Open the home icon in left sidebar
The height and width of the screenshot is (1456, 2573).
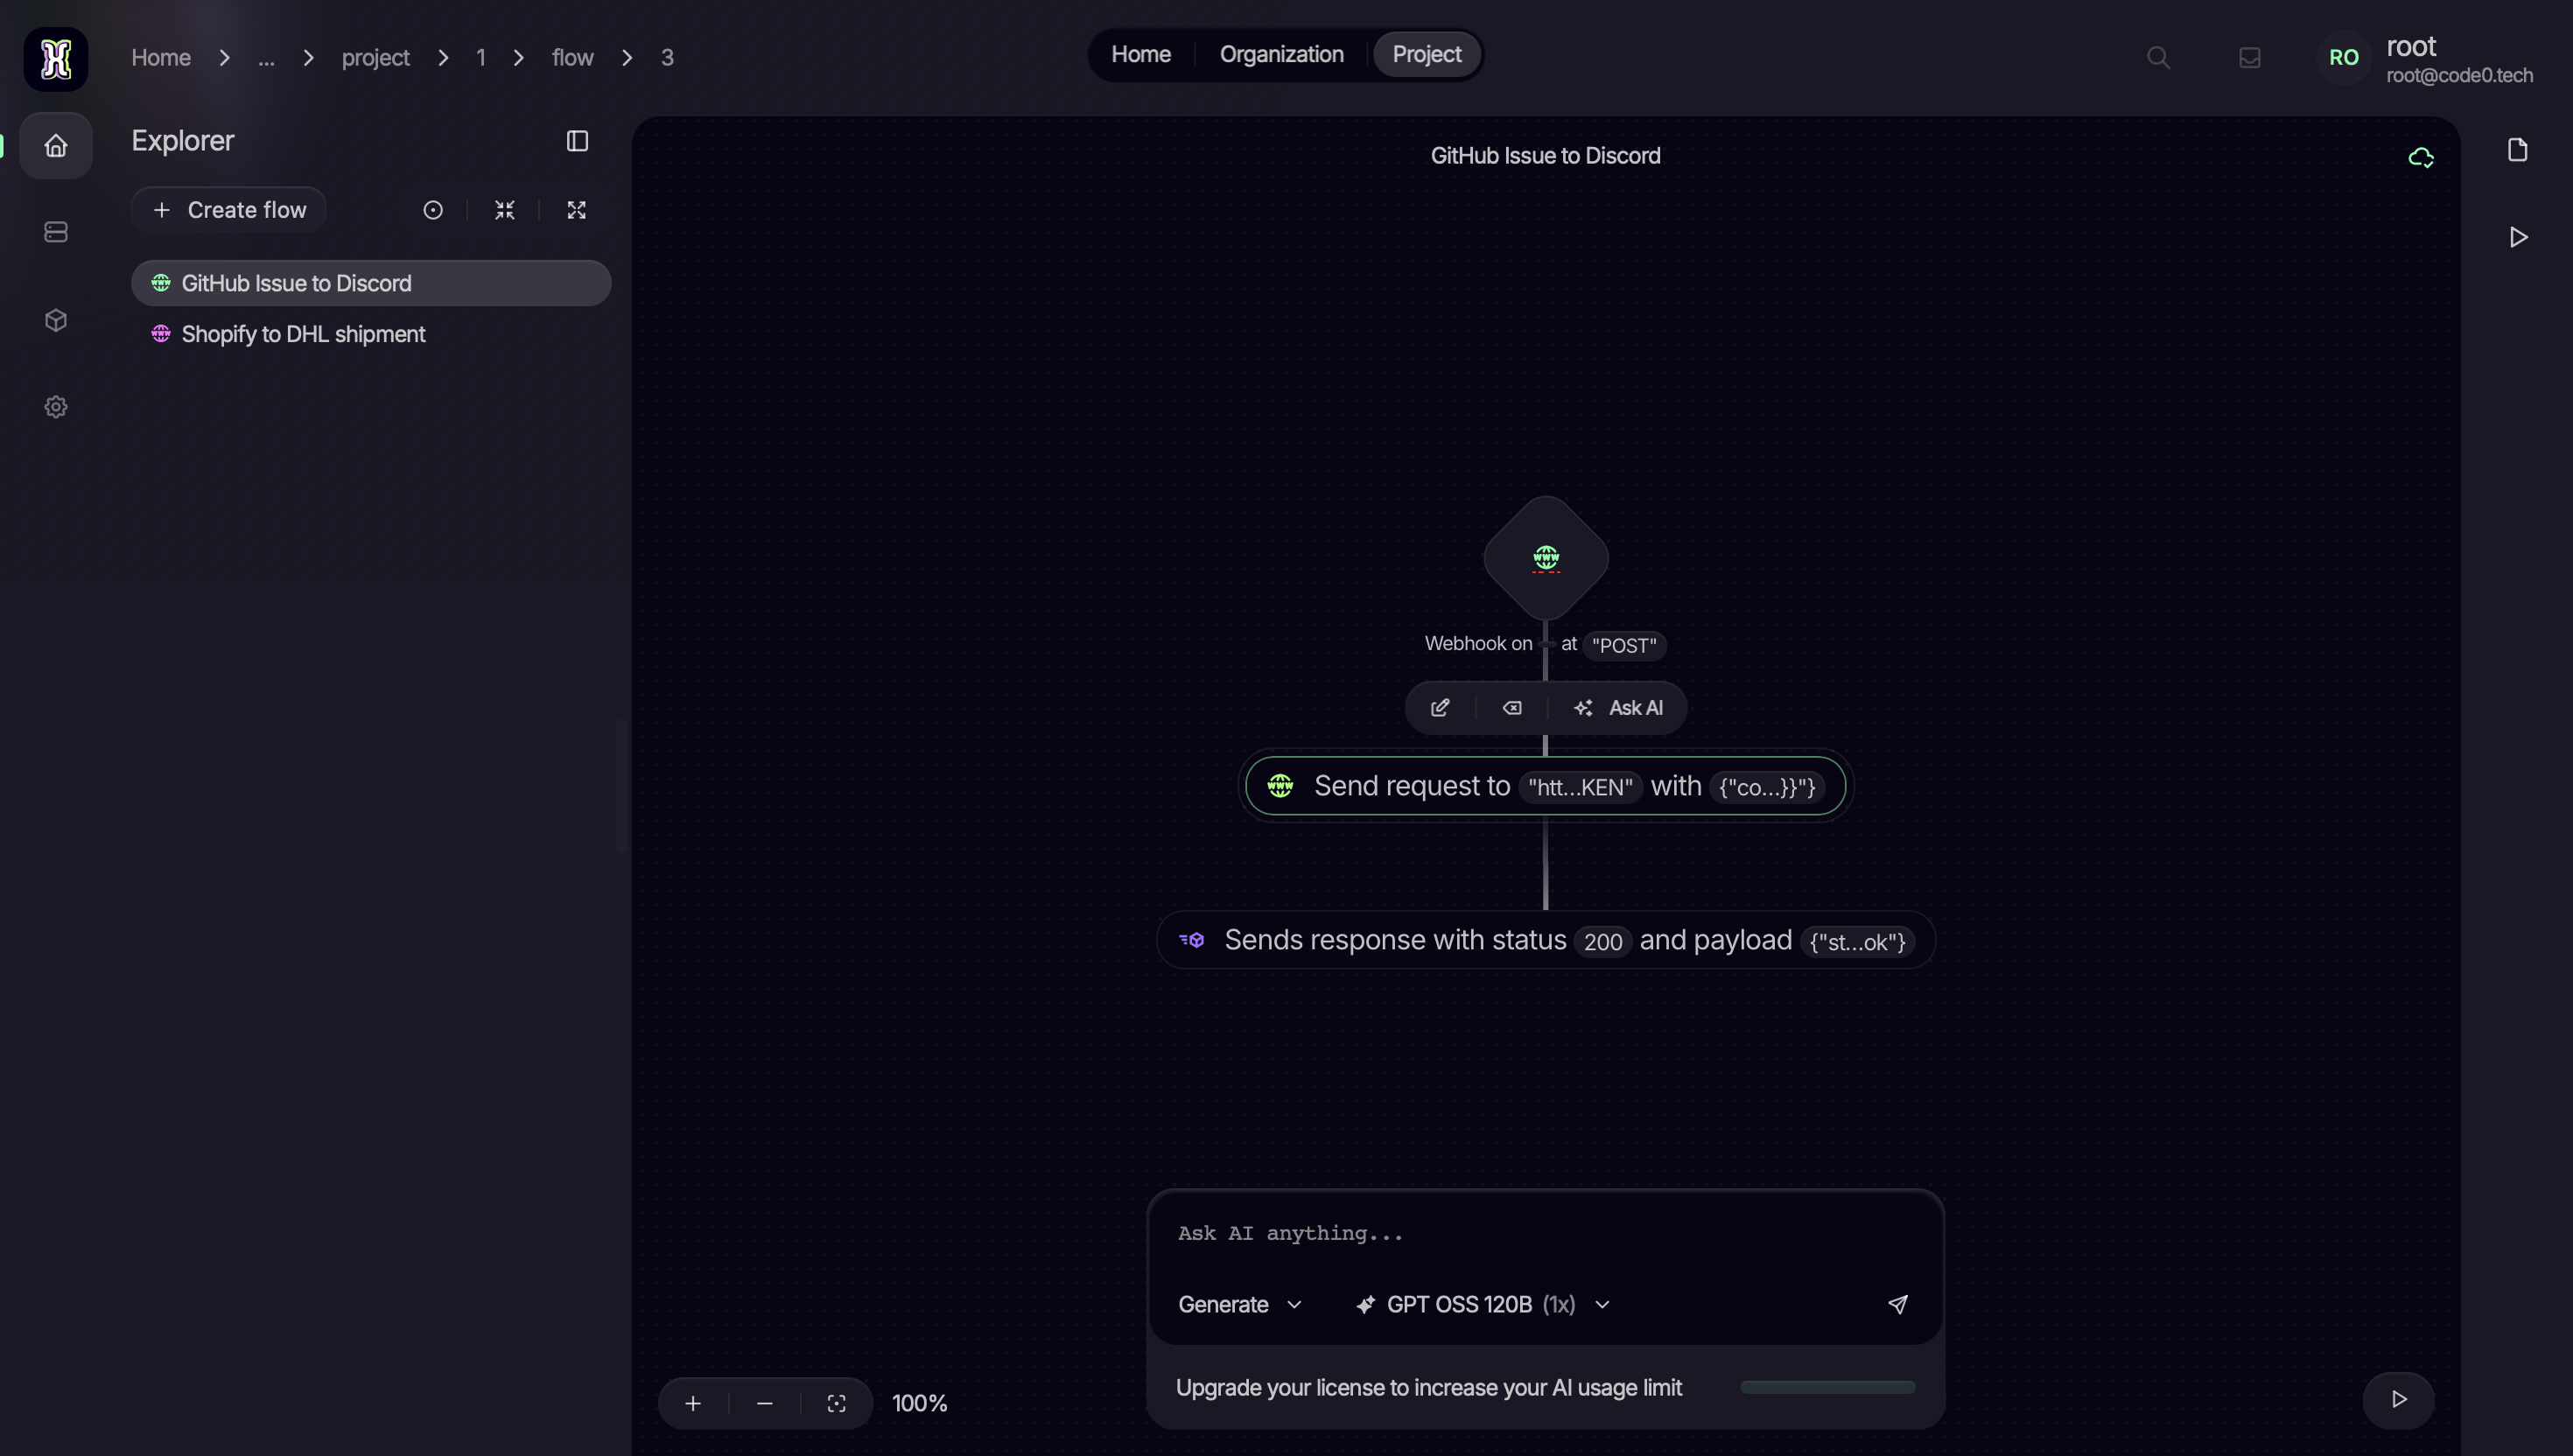(56, 146)
